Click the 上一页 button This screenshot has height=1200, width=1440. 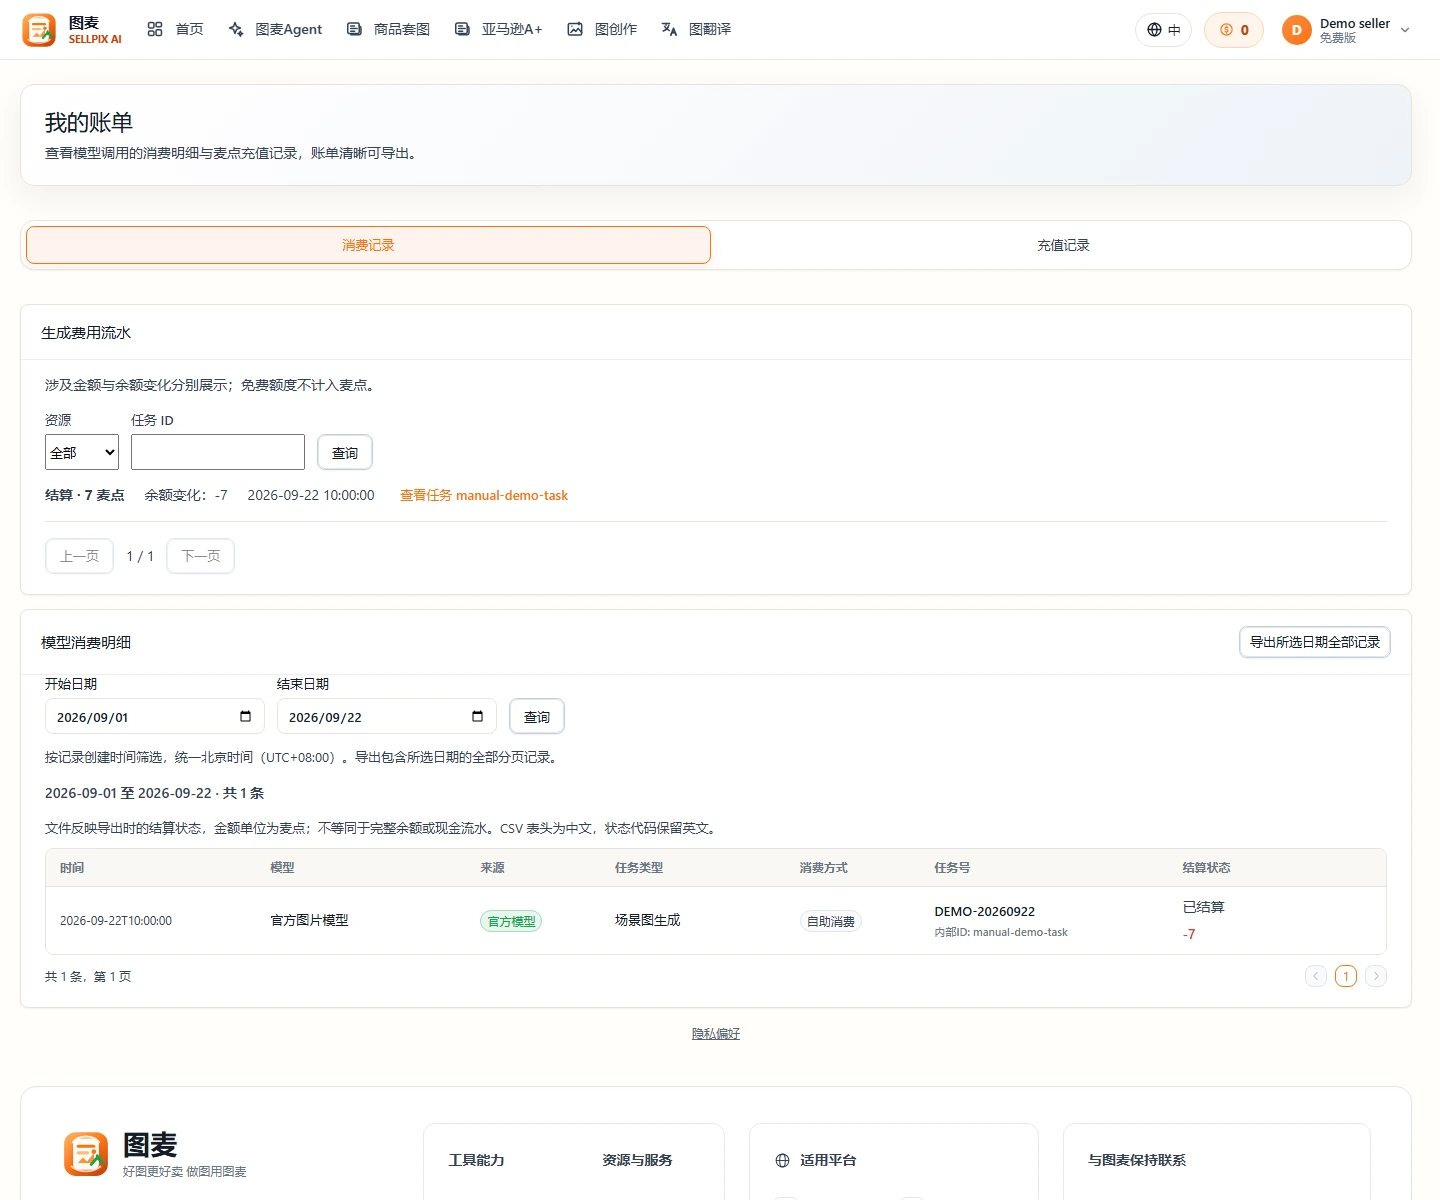pos(79,556)
